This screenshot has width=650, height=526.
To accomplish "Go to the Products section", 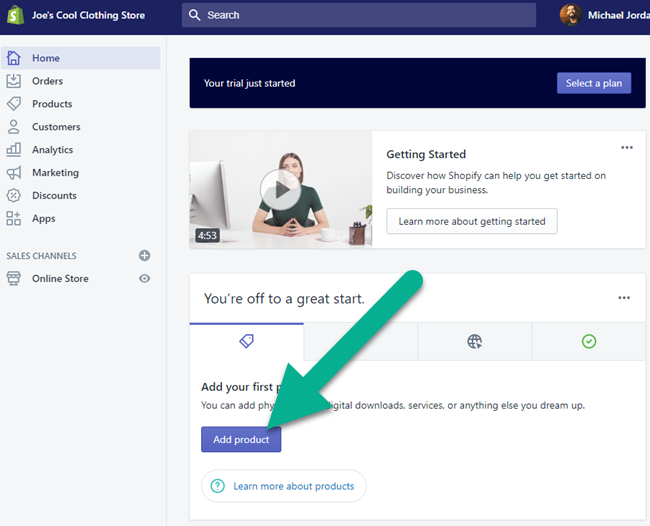I will click(x=51, y=104).
